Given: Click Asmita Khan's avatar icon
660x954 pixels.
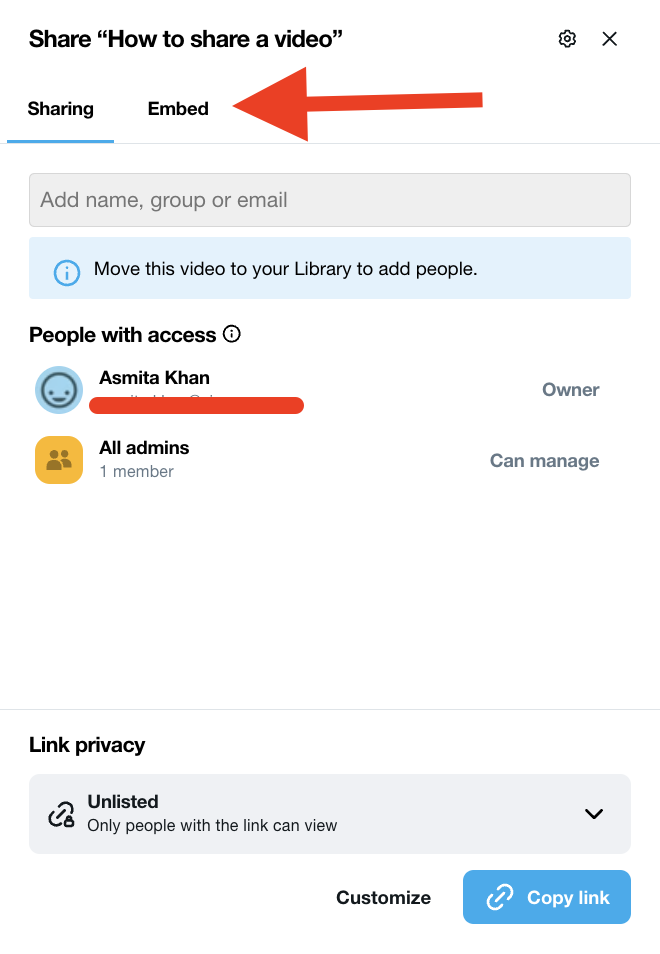Looking at the screenshot, I should pos(59,389).
